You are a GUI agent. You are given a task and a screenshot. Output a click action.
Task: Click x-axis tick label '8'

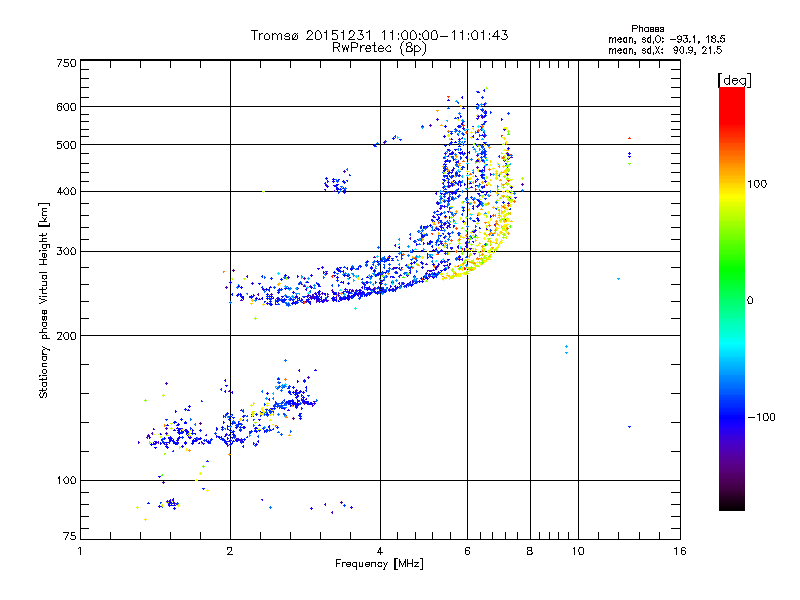[530, 551]
